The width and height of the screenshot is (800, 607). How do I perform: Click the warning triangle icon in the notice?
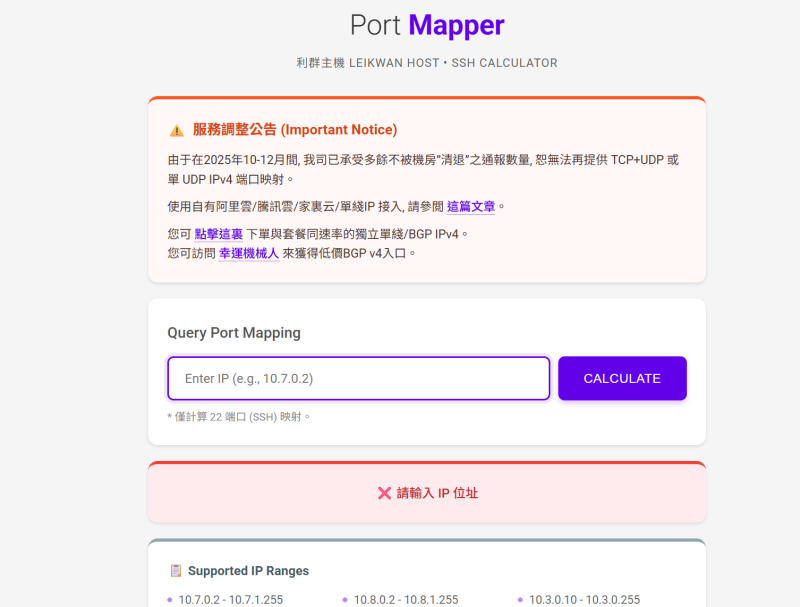(x=177, y=130)
